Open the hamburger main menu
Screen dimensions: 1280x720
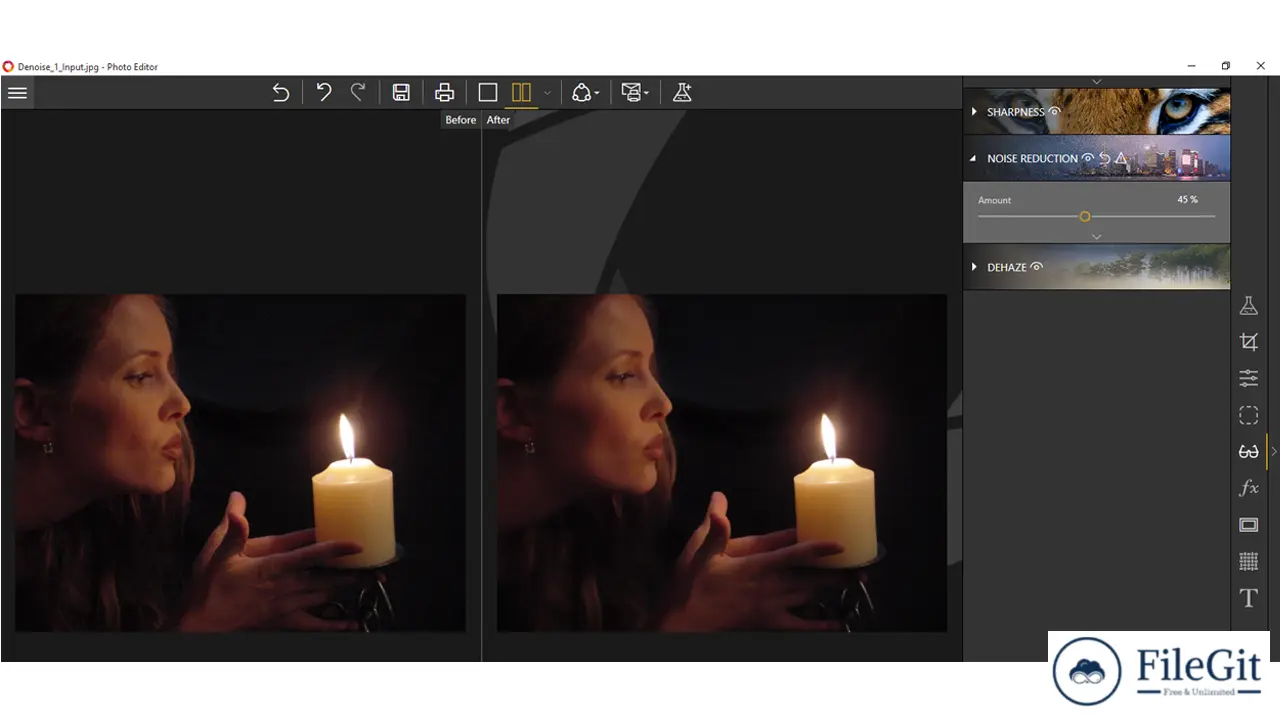tap(17, 93)
